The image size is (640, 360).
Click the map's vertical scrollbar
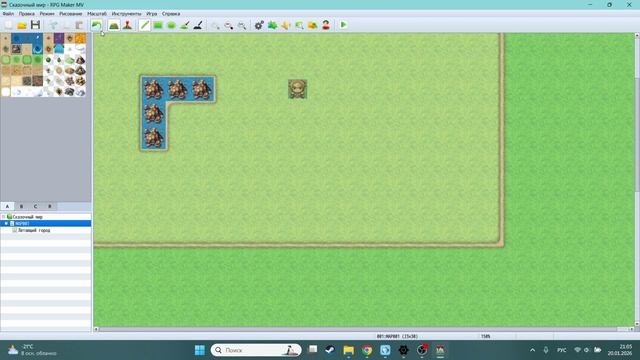pos(637,180)
